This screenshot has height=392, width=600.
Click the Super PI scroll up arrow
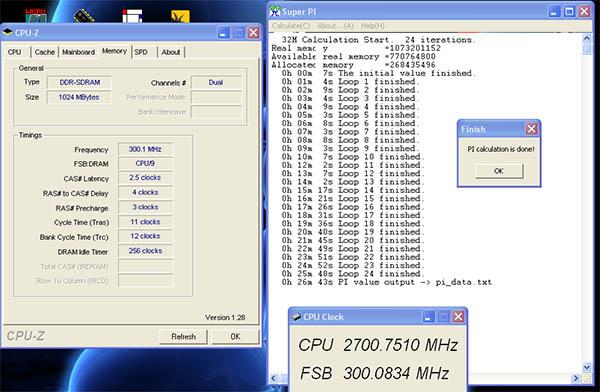(587, 38)
